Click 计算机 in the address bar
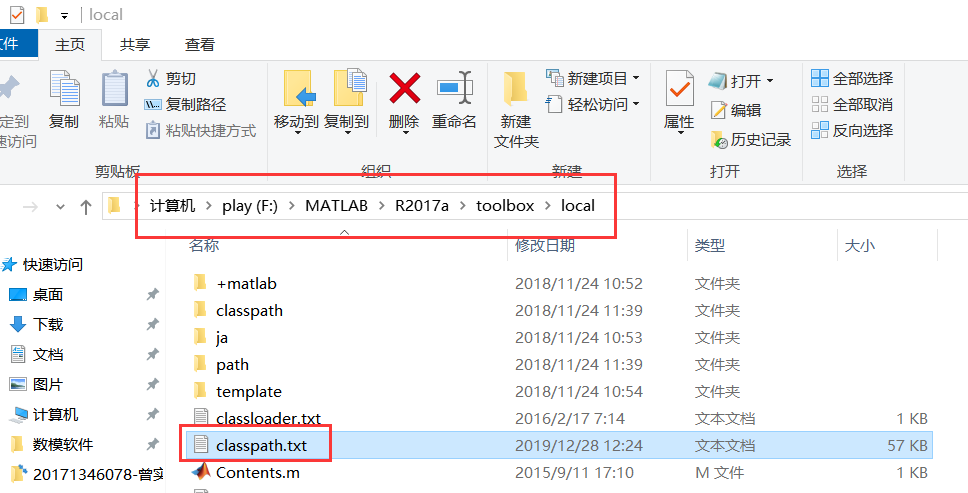 tap(172, 205)
